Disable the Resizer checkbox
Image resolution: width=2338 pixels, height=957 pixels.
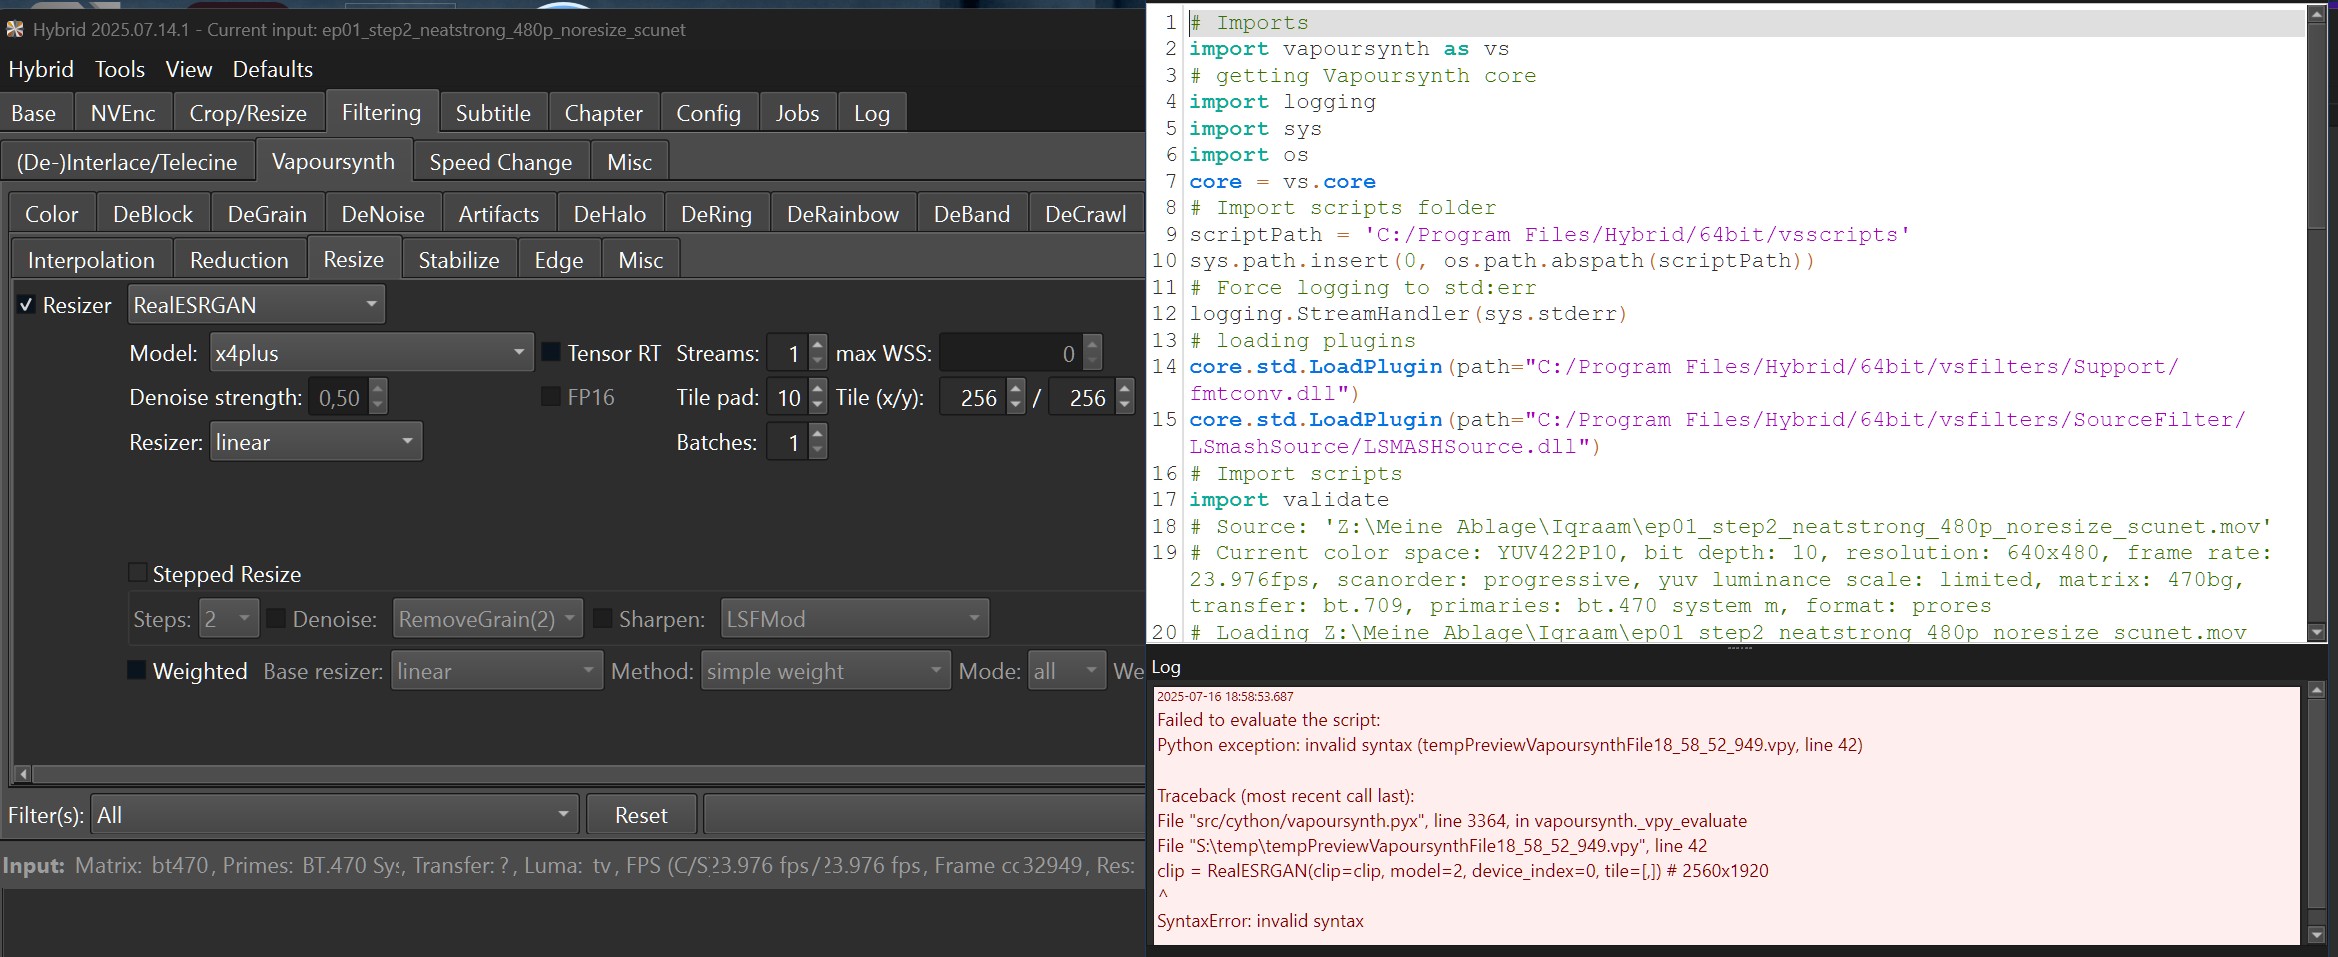coord(27,305)
